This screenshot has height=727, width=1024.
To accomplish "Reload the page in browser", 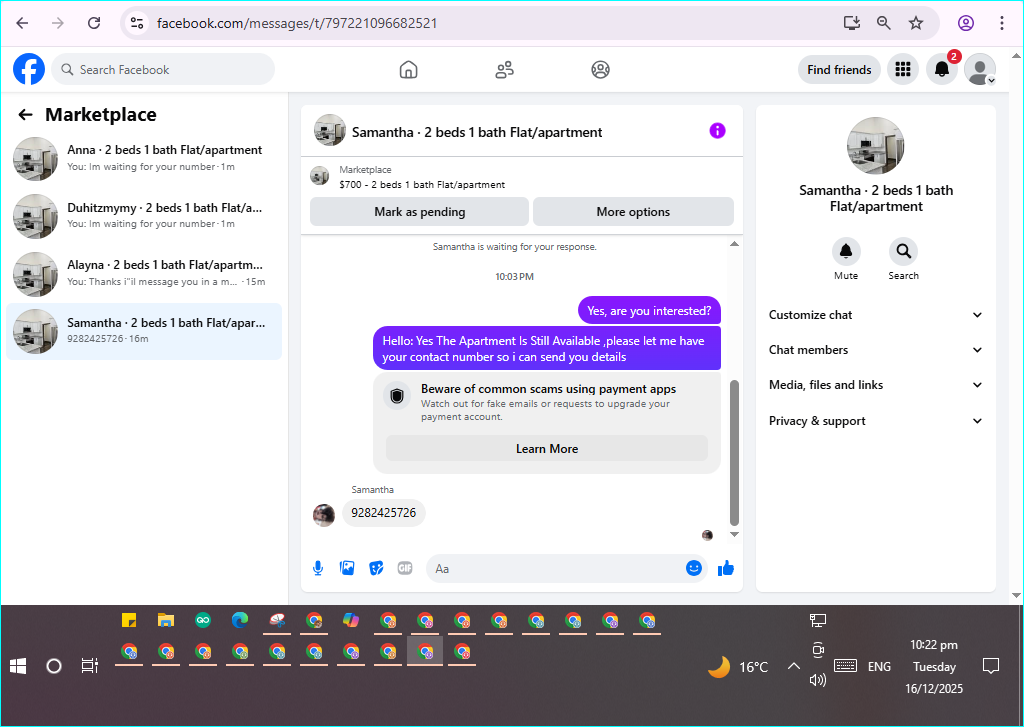I will coord(94,23).
